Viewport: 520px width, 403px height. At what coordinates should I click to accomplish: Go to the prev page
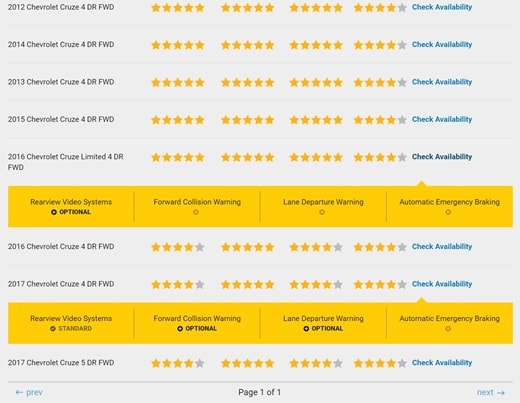tap(29, 392)
